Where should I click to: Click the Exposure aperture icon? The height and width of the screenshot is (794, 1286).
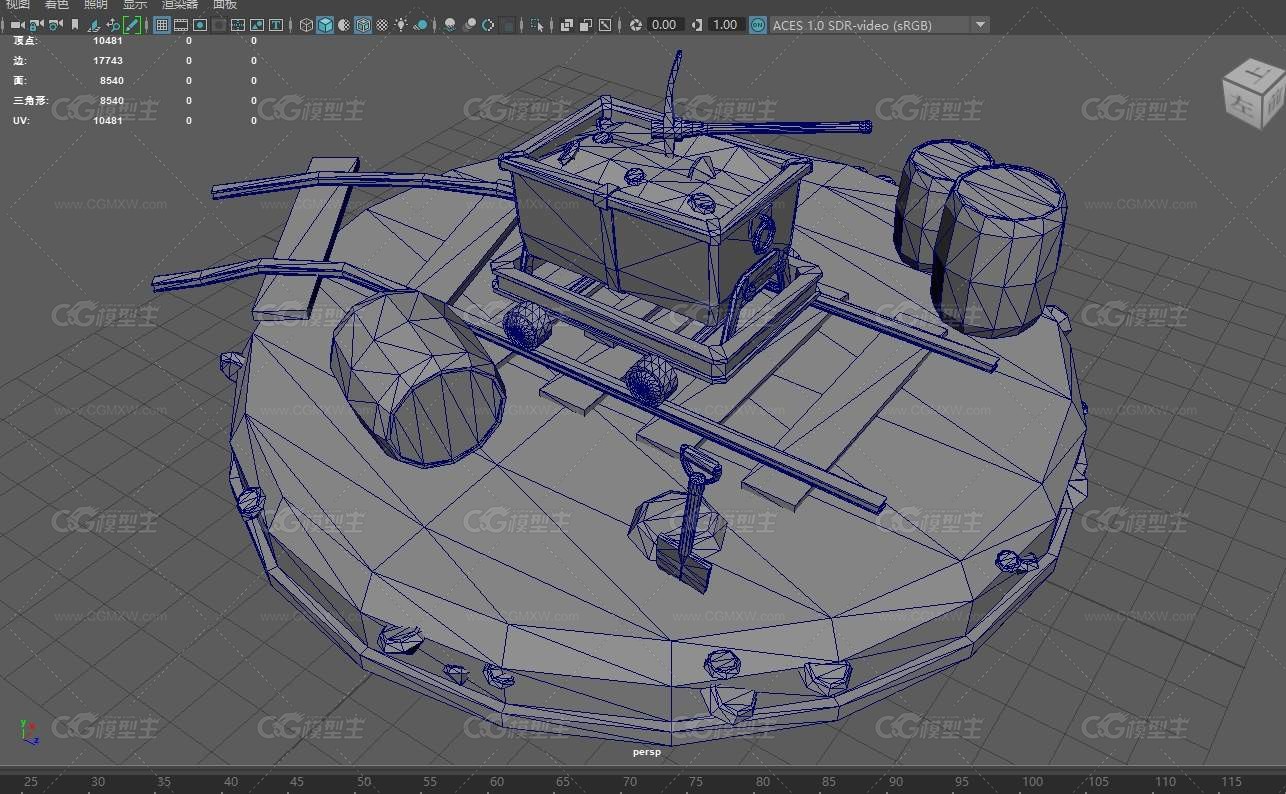[635, 25]
